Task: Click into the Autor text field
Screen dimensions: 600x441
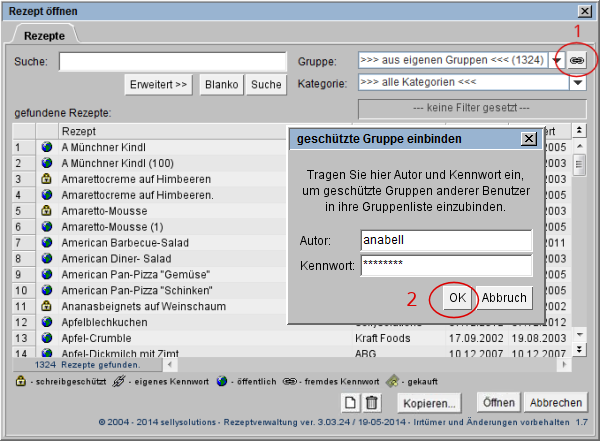Action: [x=446, y=241]
